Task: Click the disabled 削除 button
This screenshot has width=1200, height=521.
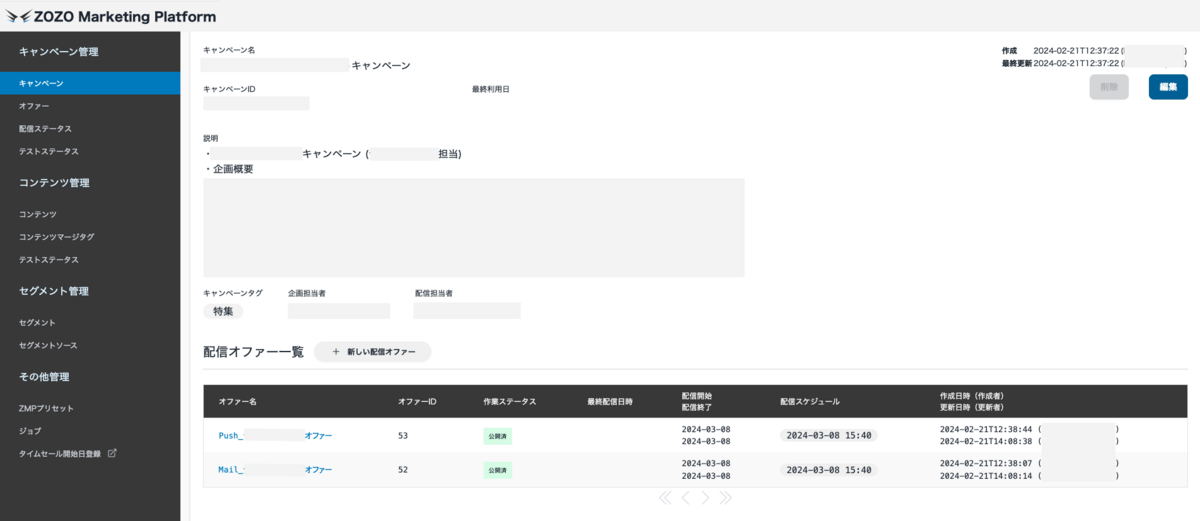Action: pos(1109,87)
